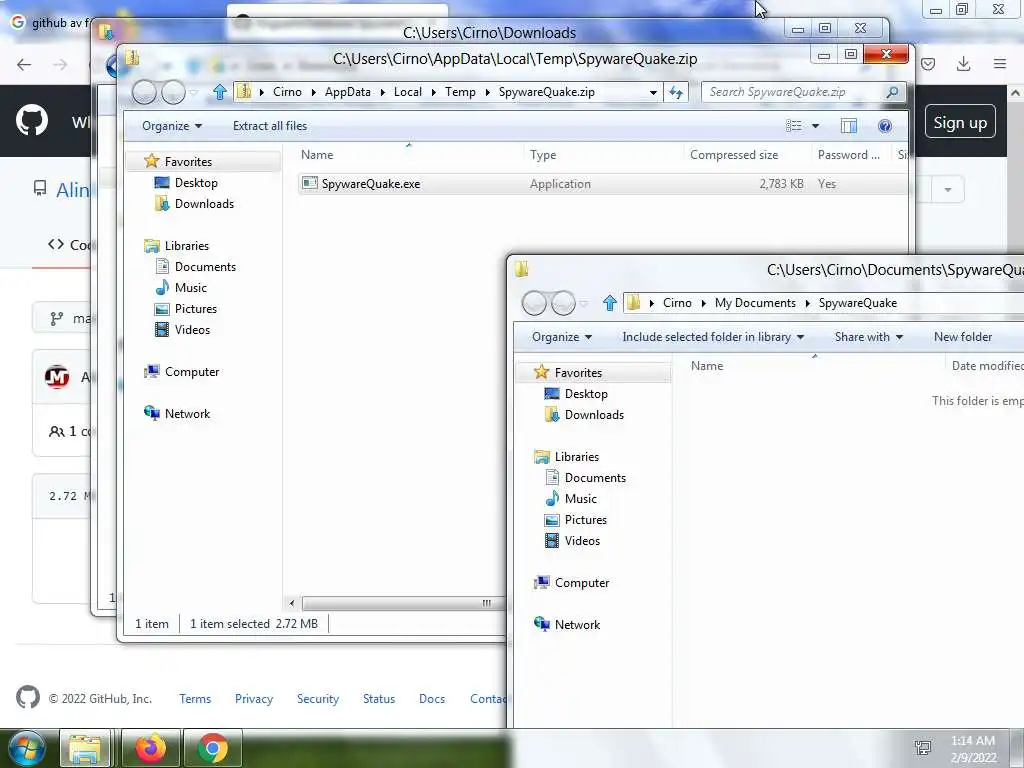Click the Forward button in the zip window
The image size is (1024, 768).
click(173, 92)
